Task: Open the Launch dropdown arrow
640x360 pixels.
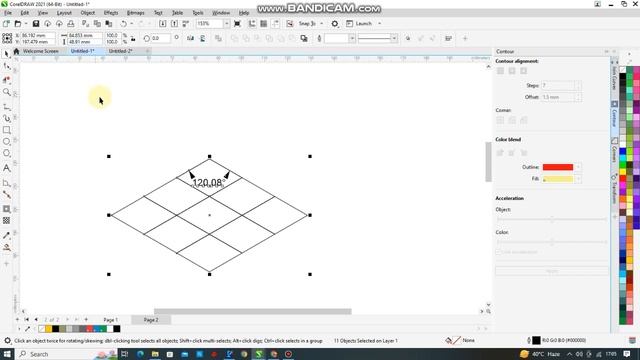Action: point(380,24)
